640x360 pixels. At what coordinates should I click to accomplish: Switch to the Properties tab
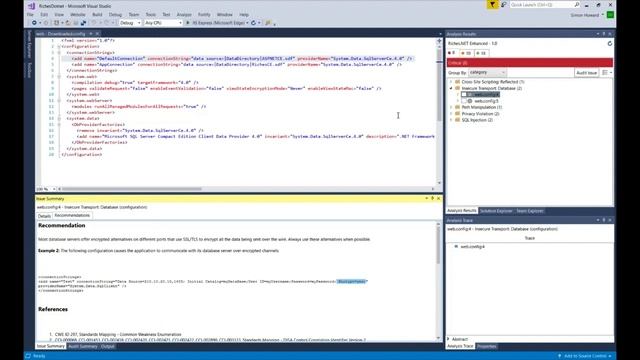487,346
